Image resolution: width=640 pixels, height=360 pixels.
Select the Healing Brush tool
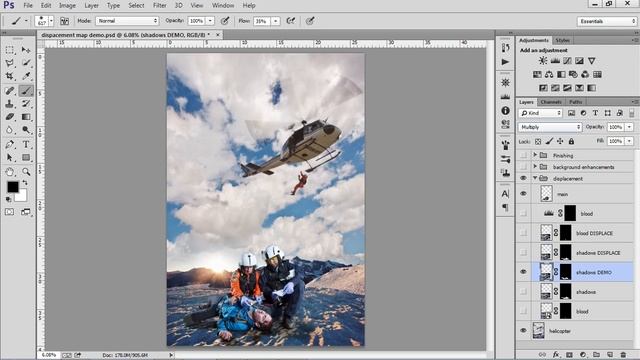(x=10, y=91)
